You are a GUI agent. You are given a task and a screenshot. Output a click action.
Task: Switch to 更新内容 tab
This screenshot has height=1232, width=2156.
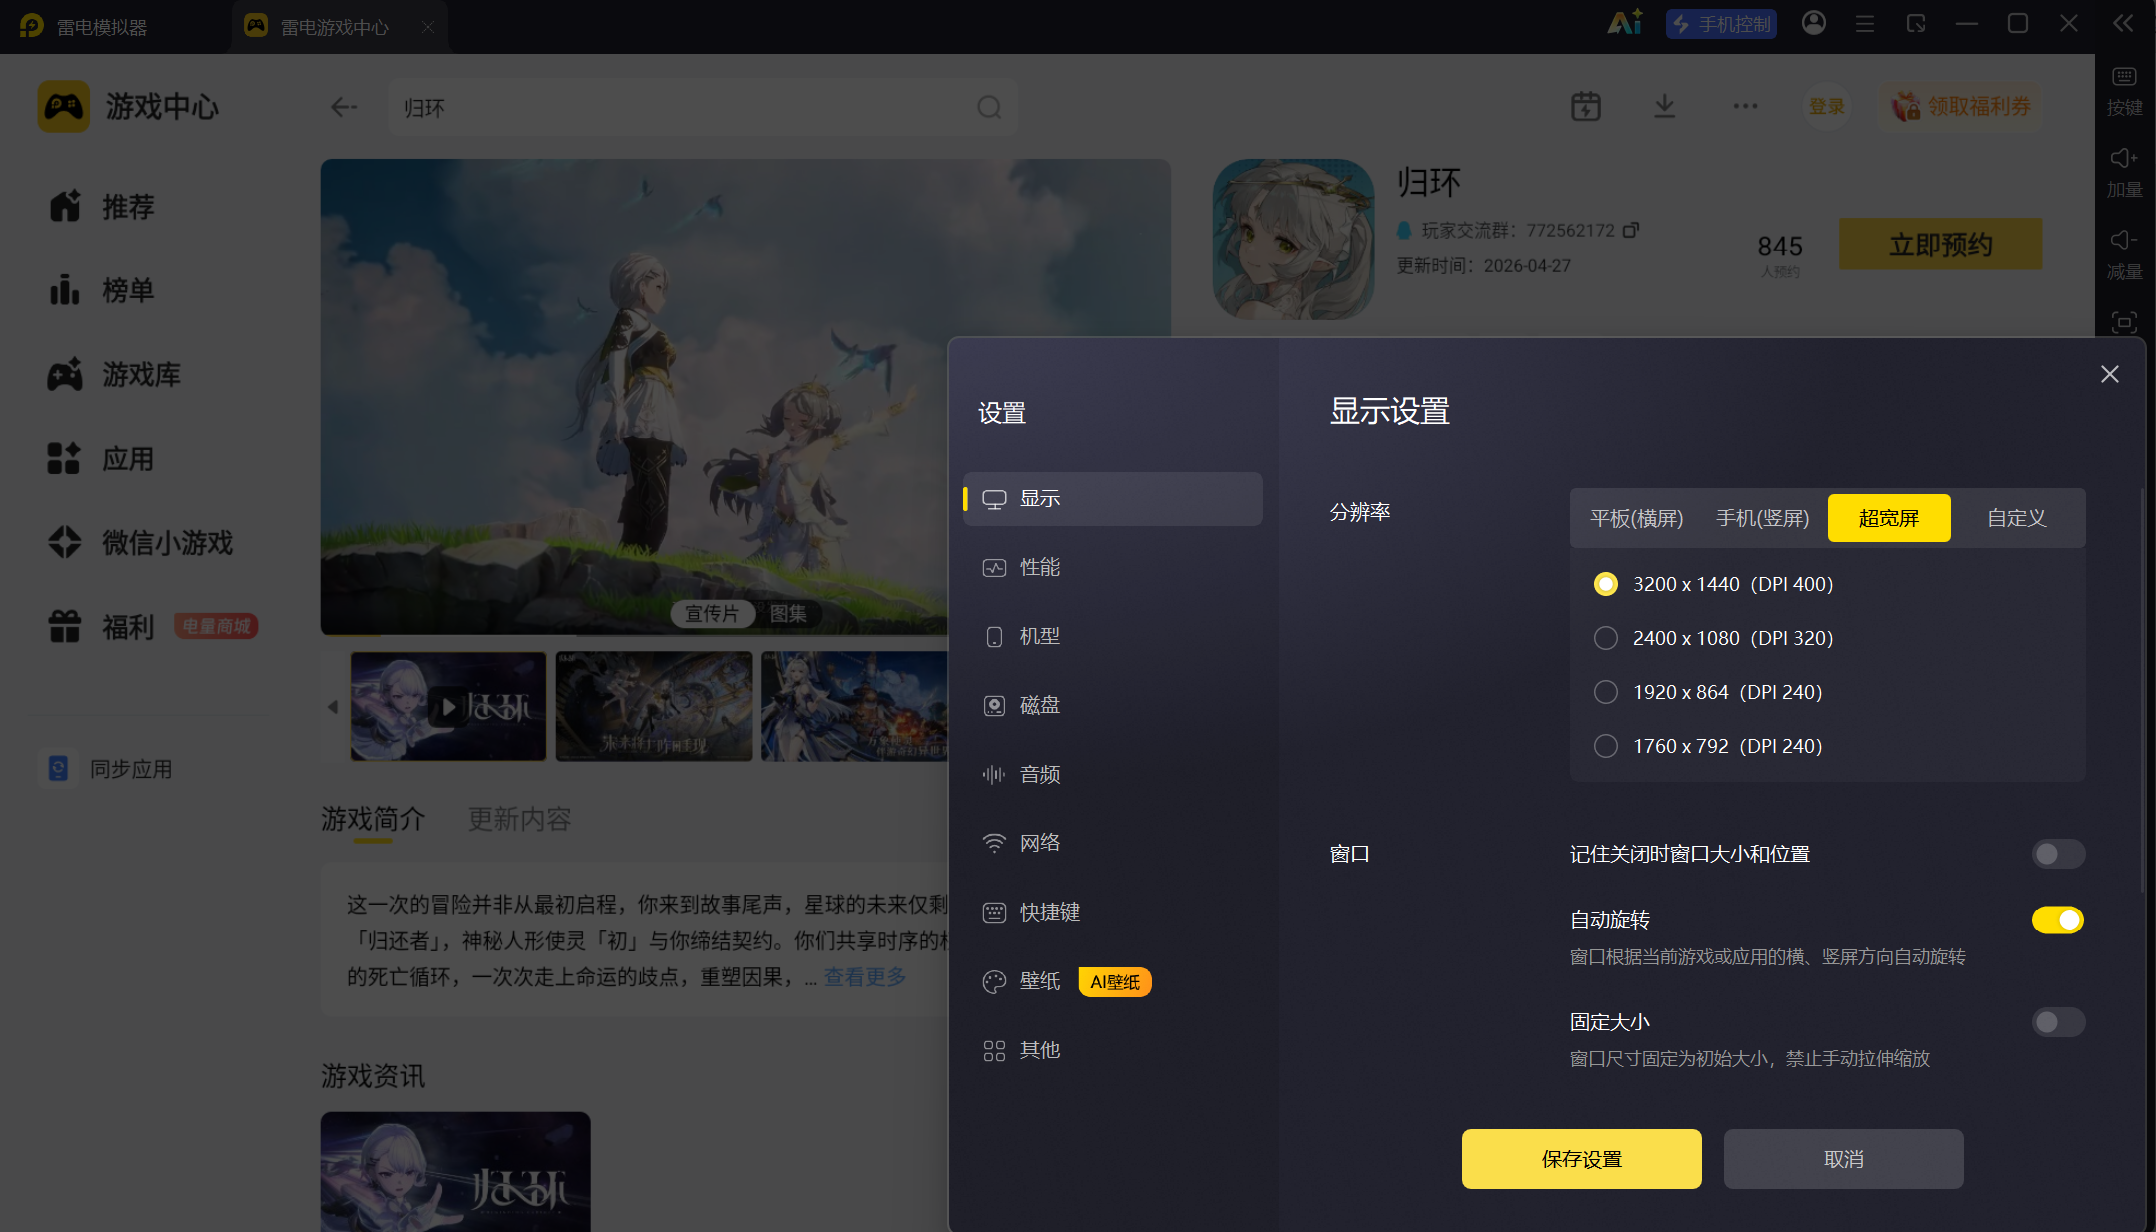tap(520, 820)
